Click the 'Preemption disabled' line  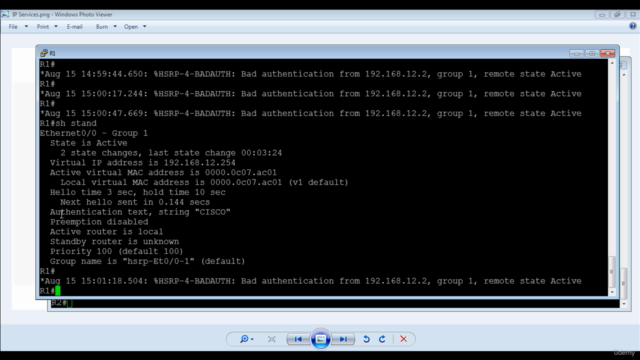coord(99,222)
